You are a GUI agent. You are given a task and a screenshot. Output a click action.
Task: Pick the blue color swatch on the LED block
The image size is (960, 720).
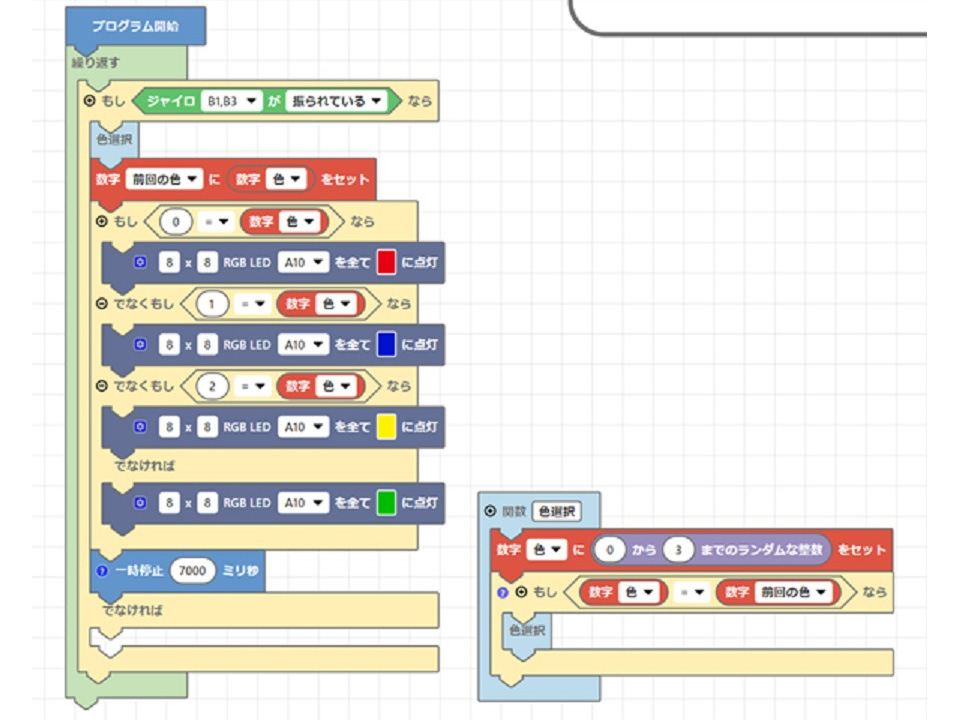pos(386,344)
